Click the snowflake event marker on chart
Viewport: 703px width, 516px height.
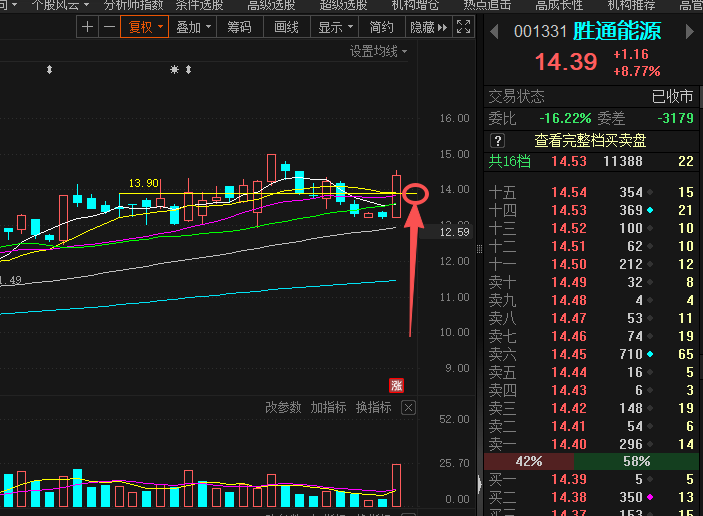click(x=174, y=69)
